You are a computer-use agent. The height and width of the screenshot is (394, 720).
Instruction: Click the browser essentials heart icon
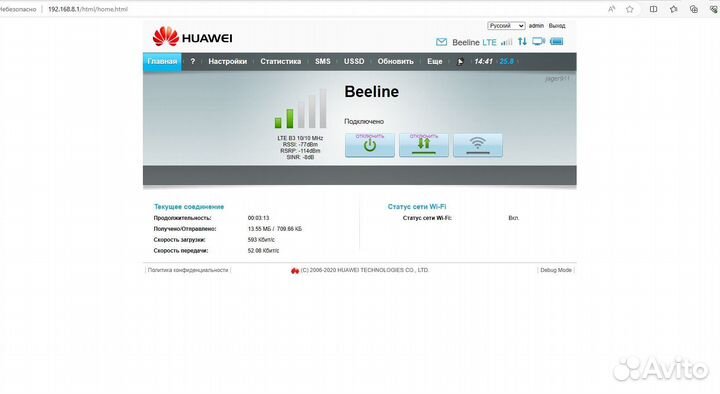tap(714, 9)
